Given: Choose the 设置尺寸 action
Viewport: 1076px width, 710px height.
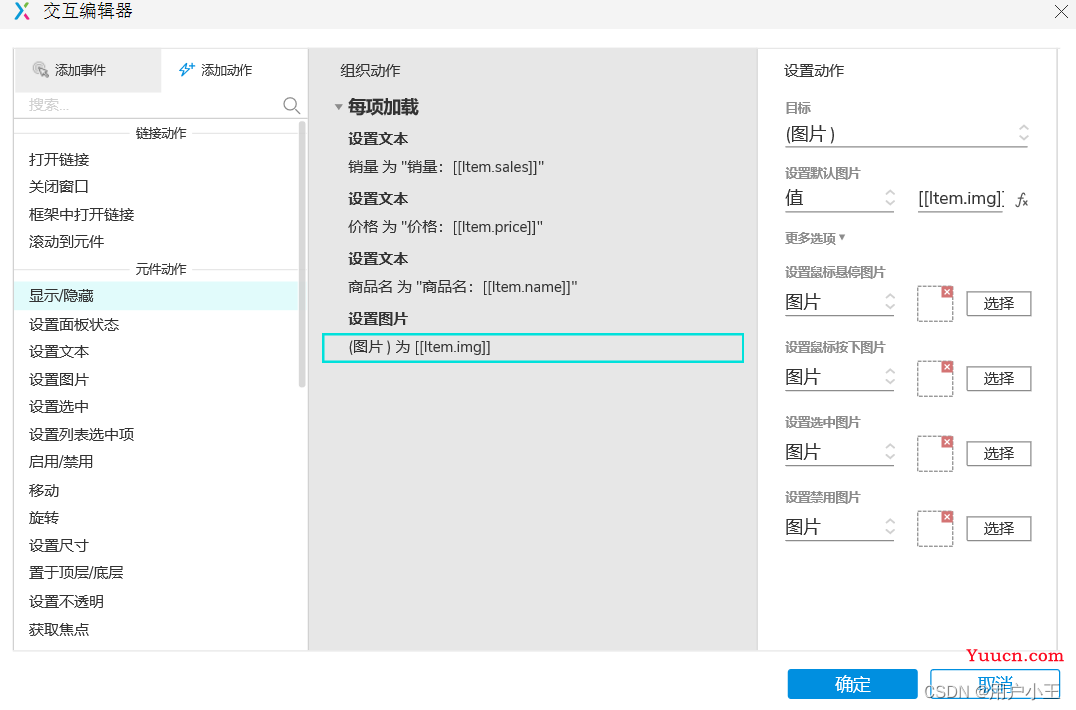Looking at the screenshot, I should pyautogui.click(x=59, y=545).
